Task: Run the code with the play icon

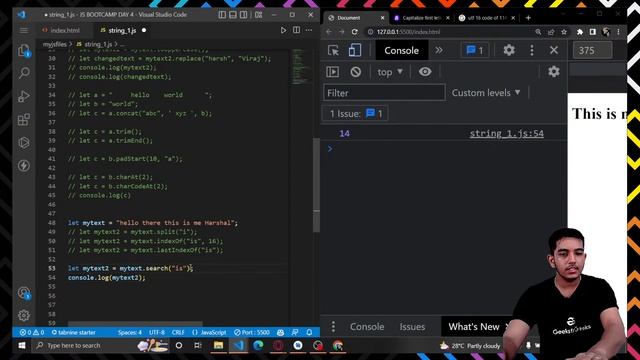Action: coord(283,30)
